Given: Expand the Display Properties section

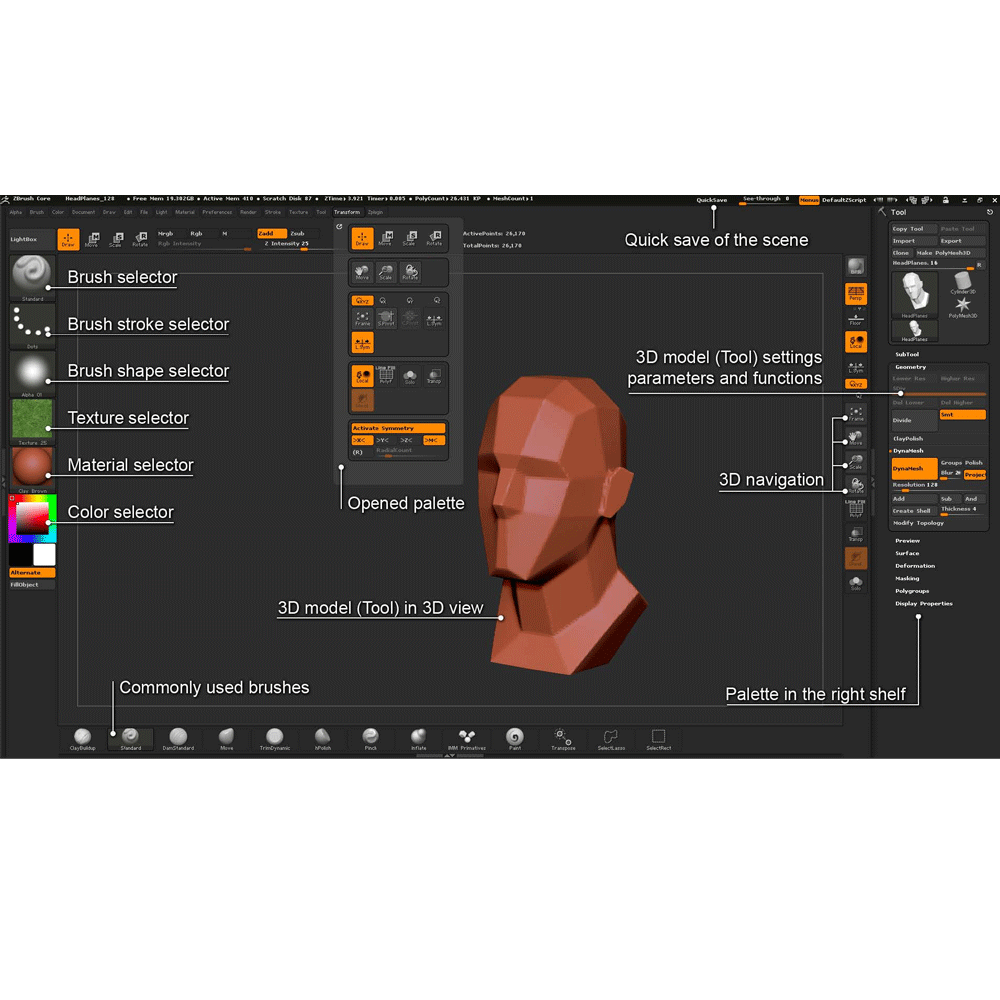Looking at the screenshot, I should pyautogui.click(x=923, y=603).
